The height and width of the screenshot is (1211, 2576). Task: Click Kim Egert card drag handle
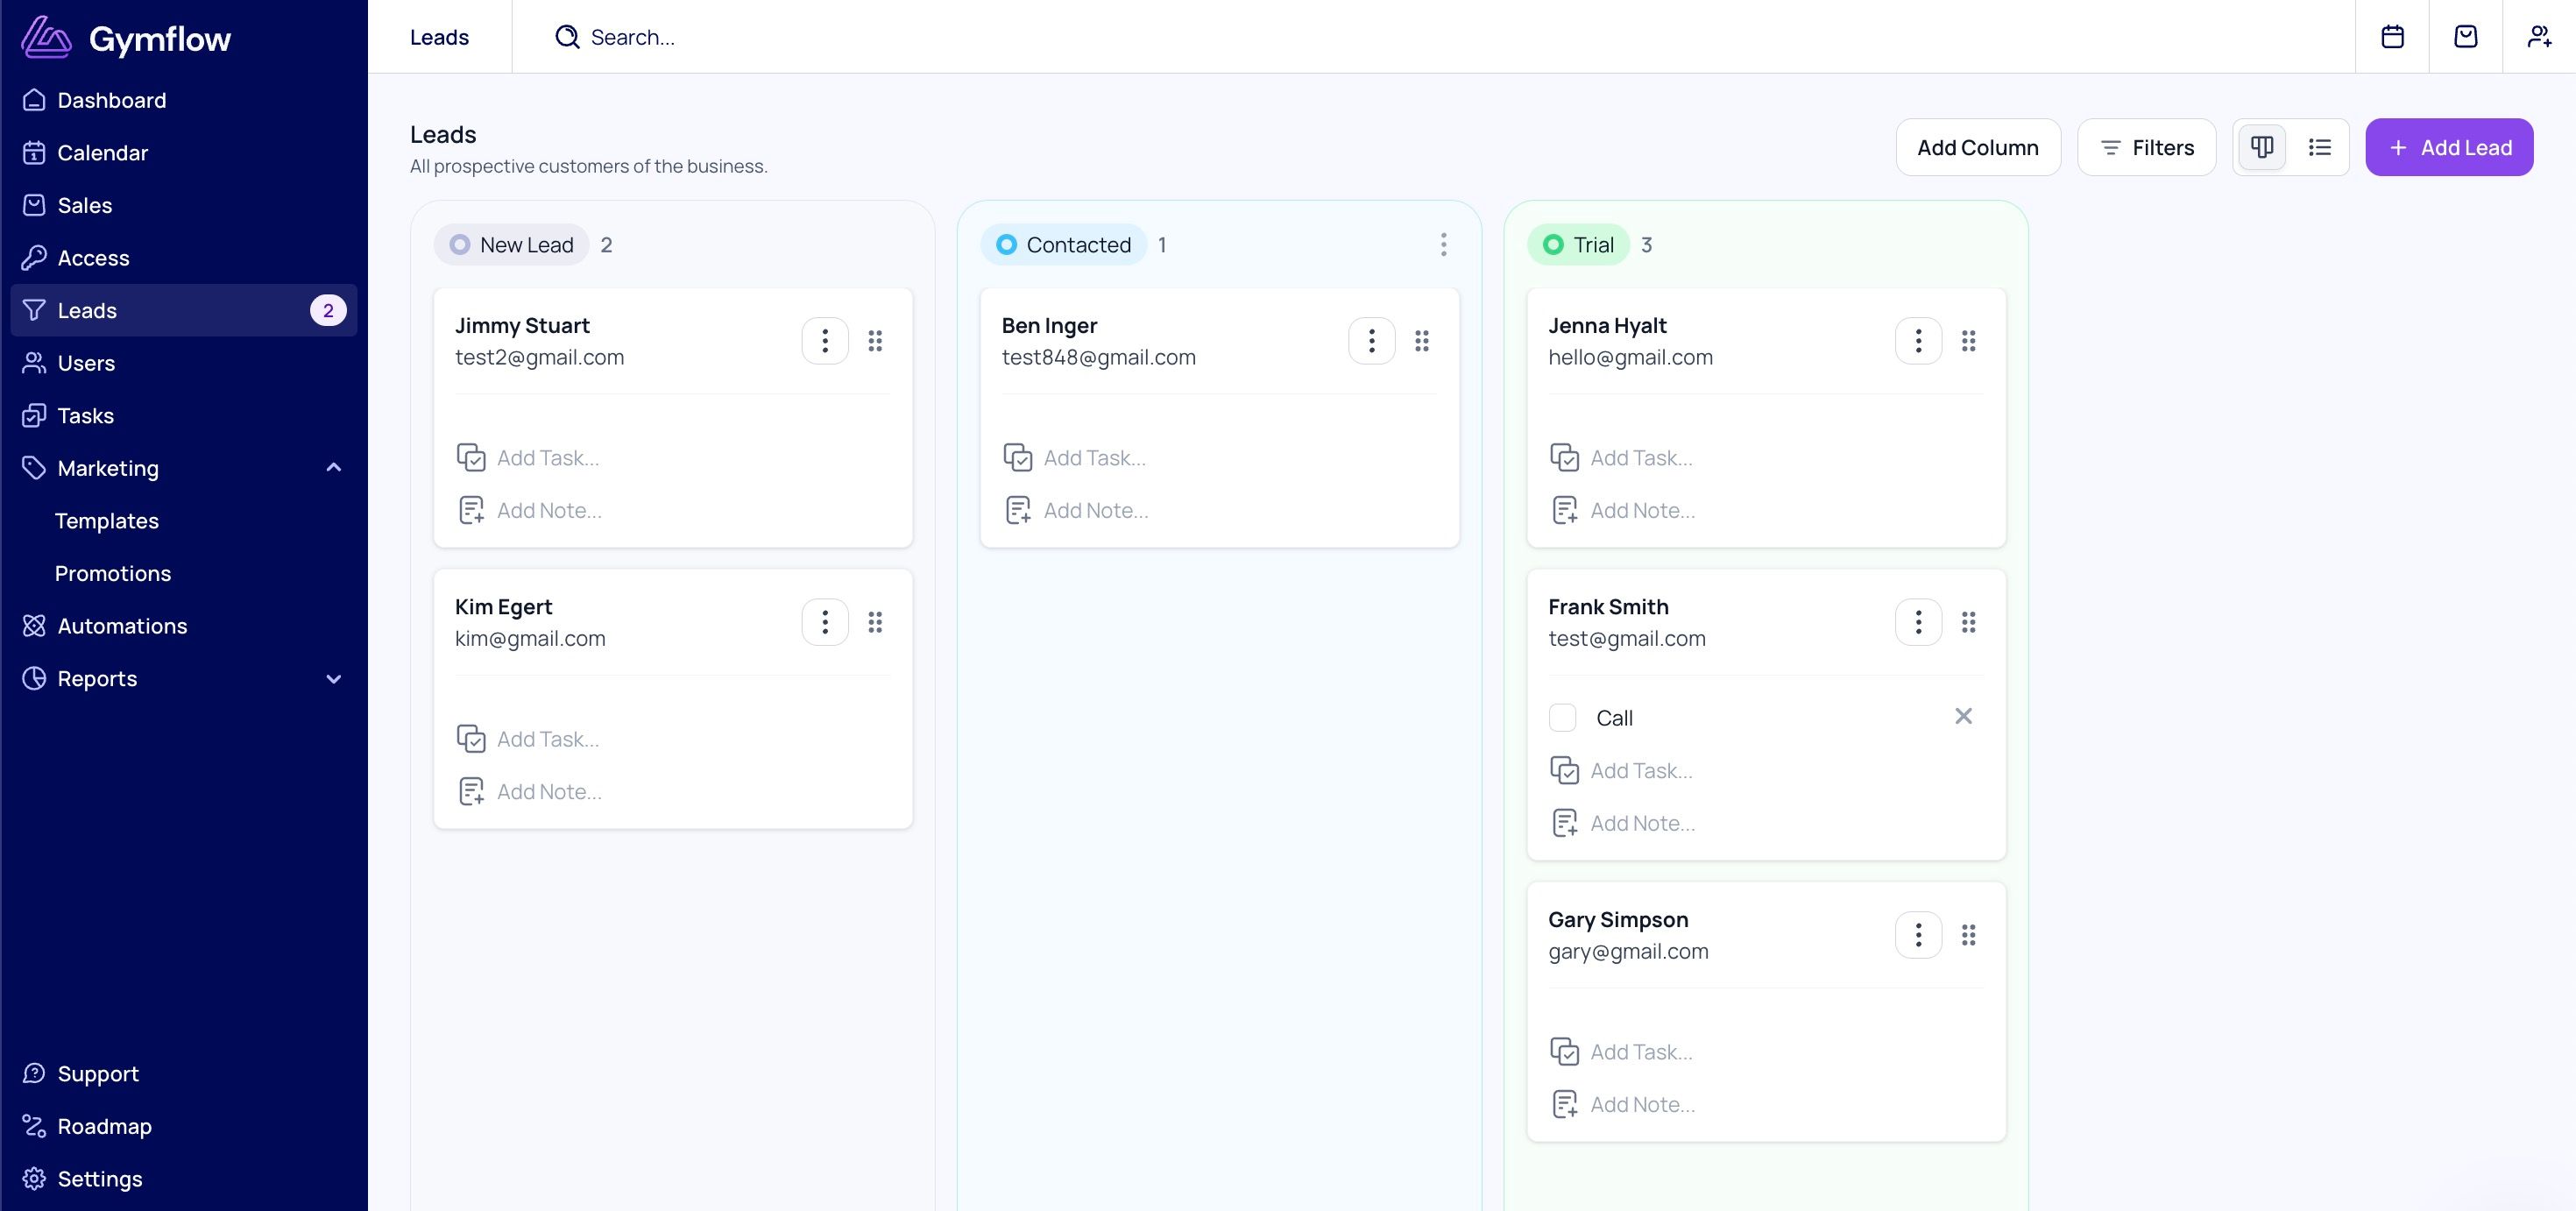(x=875, y=622)
